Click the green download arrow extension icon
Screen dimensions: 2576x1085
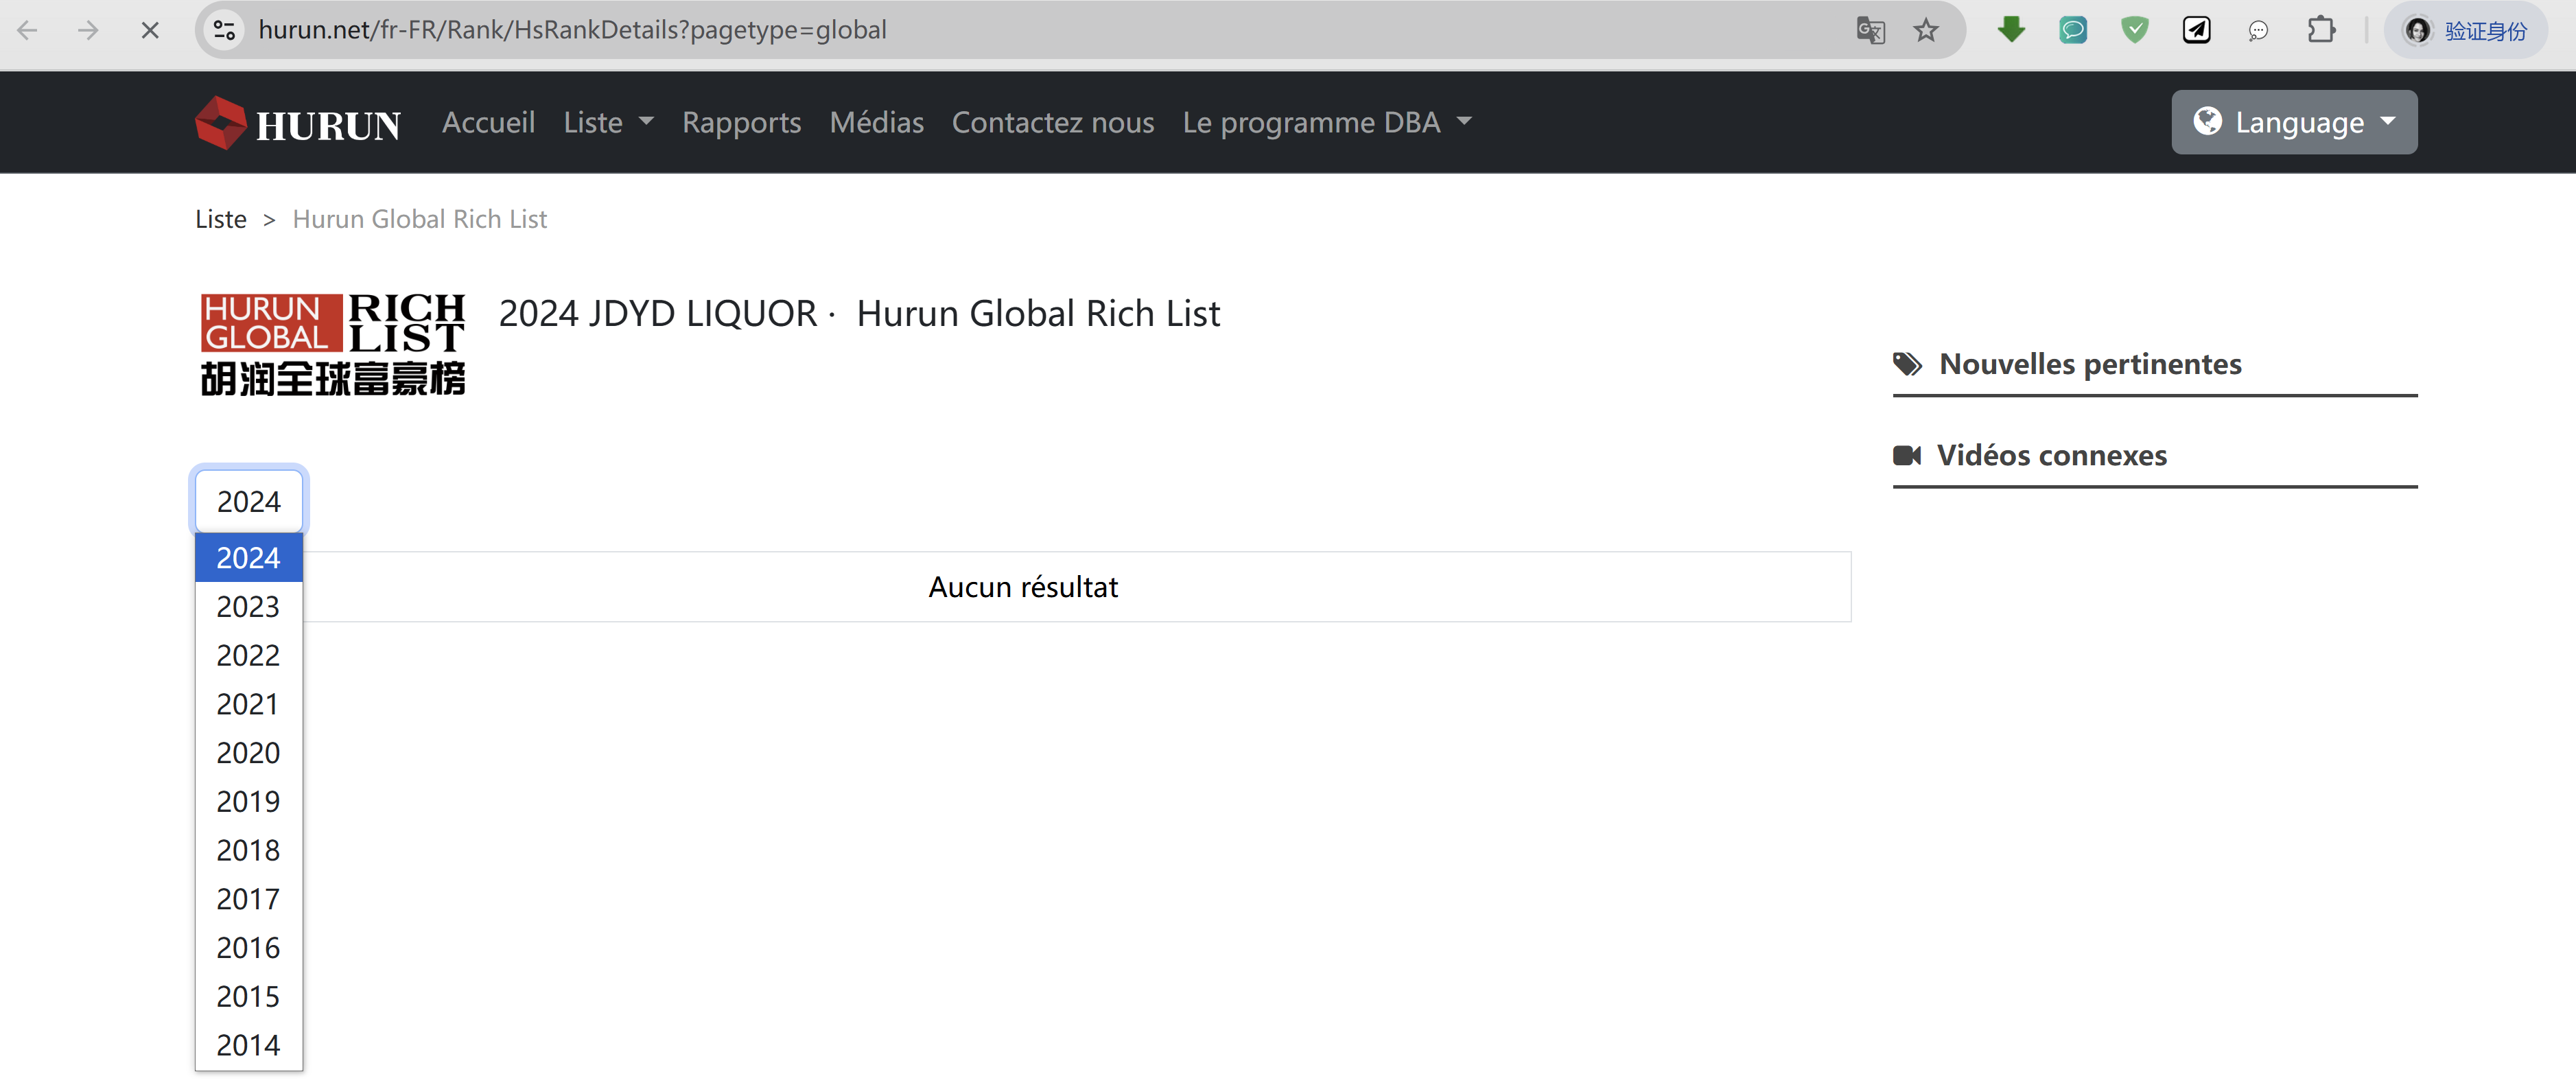2011,30
